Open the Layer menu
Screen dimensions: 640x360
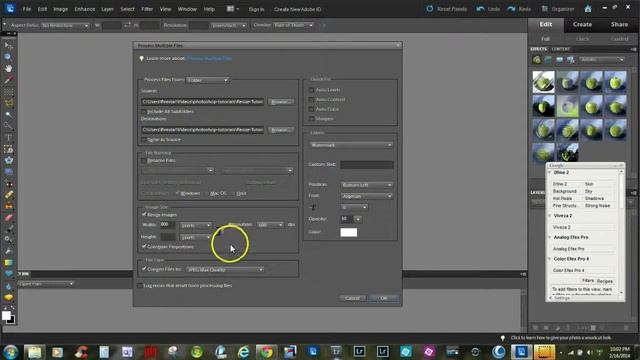pyautogui.click(x=107, y=9)
